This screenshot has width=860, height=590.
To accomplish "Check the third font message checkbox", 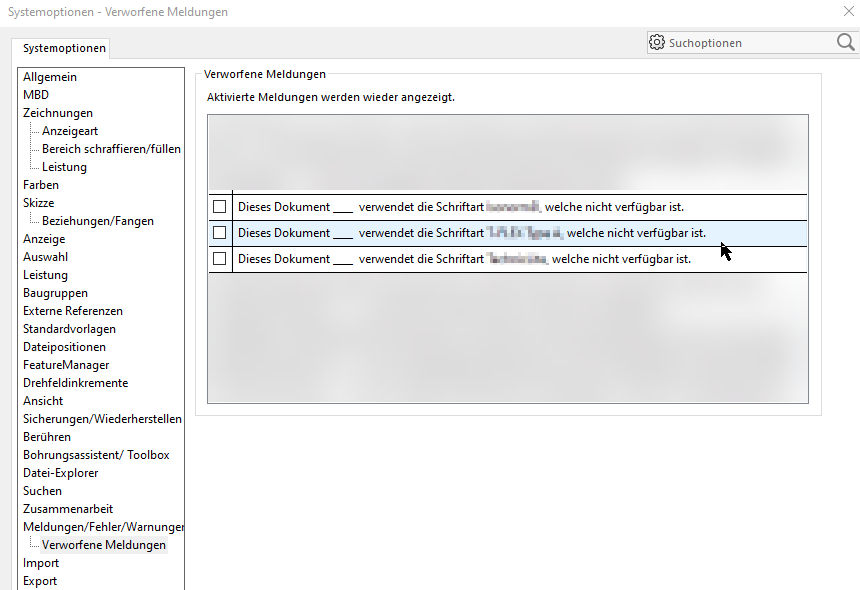I will click(x=220, y=259).
